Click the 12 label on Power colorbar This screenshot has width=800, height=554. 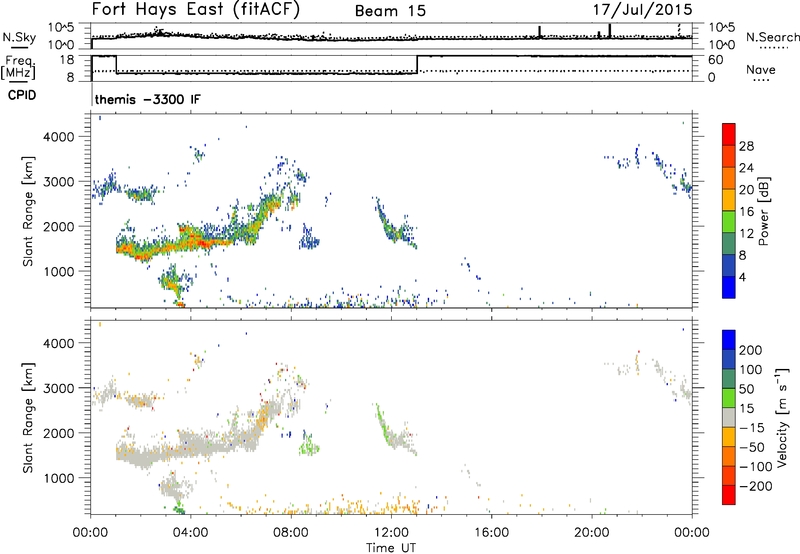[x=746, y=234]
